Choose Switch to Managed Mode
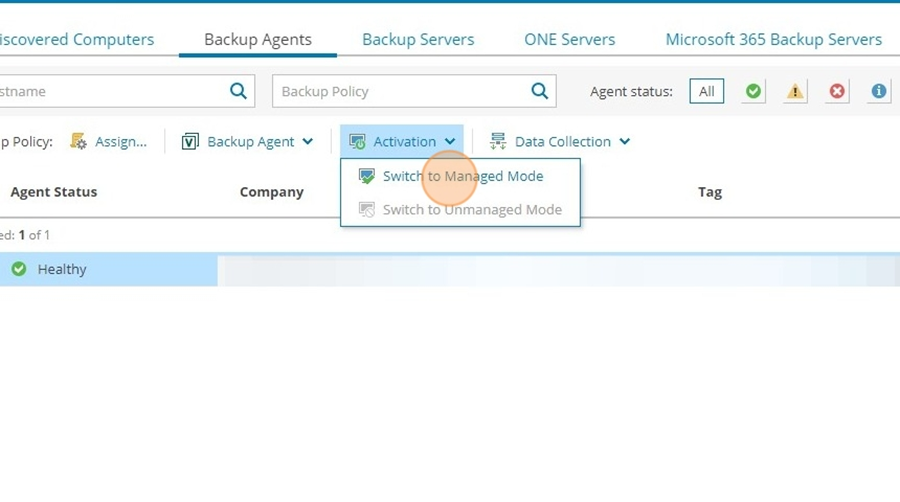900x502 pixels. click(460, 176)
